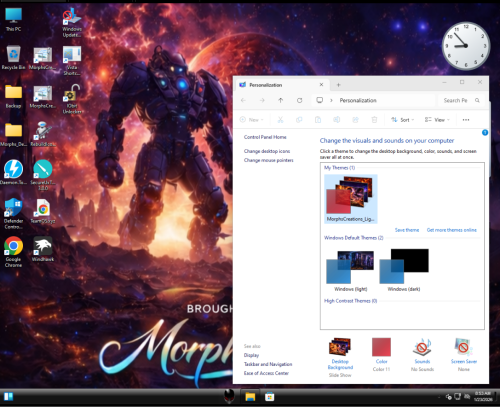Select the Windows (dark) theme thumbnail
Viewport: 500px width, 407px height.
tap(404, 270)
